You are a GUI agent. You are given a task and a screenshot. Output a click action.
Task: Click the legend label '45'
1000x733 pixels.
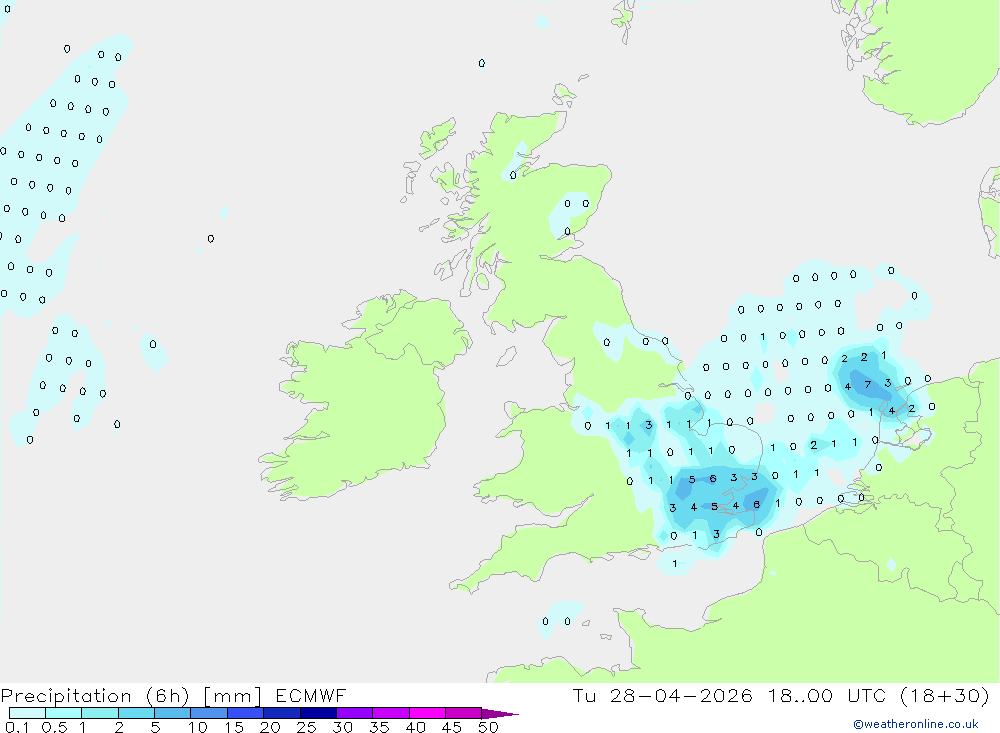click(452, 727)
